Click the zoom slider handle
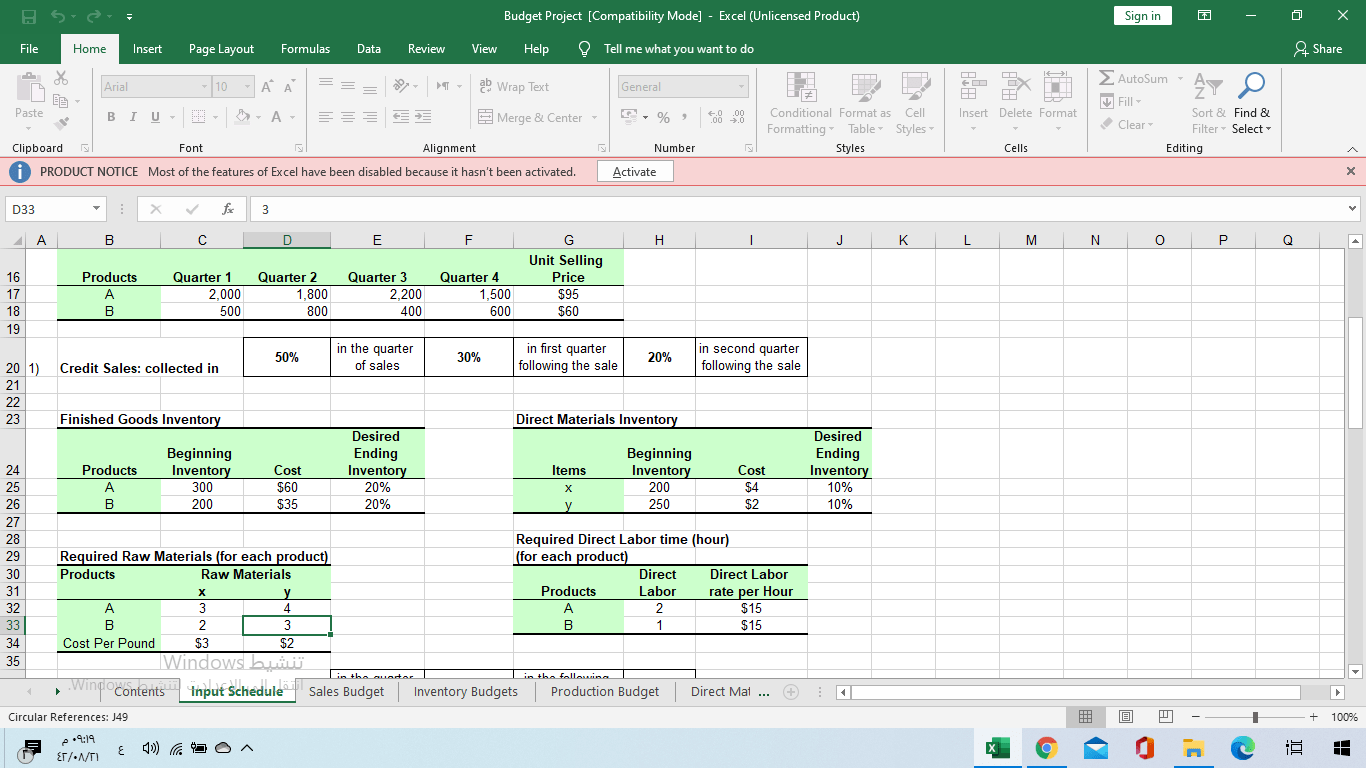The height and width of the screenshot is (768, 1366). coord(1255,717)
